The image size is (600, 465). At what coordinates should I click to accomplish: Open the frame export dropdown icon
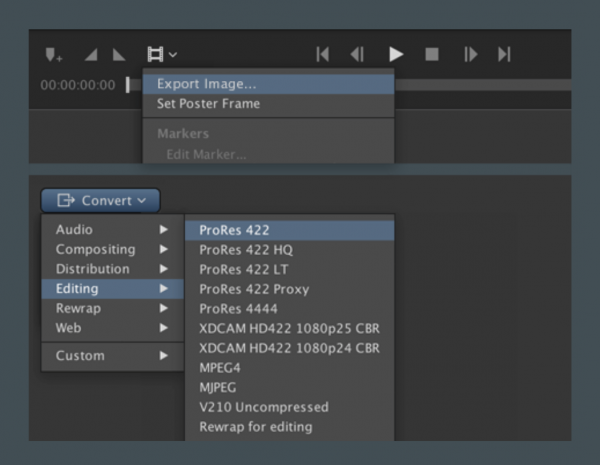(x=160, y=54)
